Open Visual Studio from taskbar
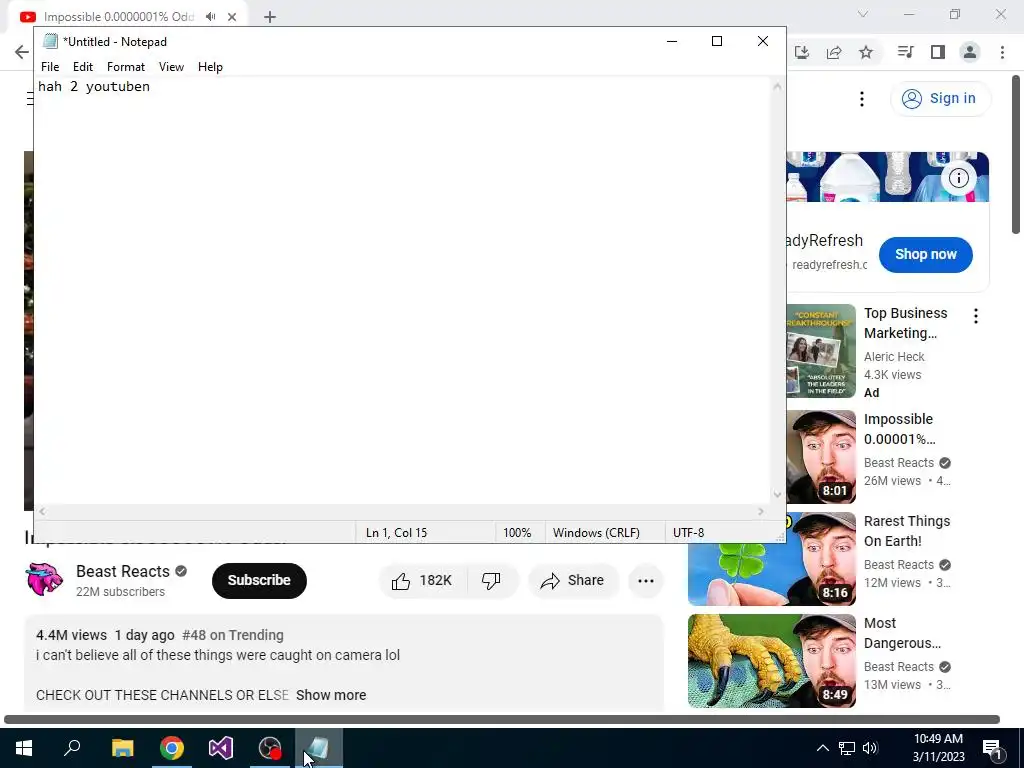Image resolution: width=1024 pixels, height=768 pixels. (221, 748)
